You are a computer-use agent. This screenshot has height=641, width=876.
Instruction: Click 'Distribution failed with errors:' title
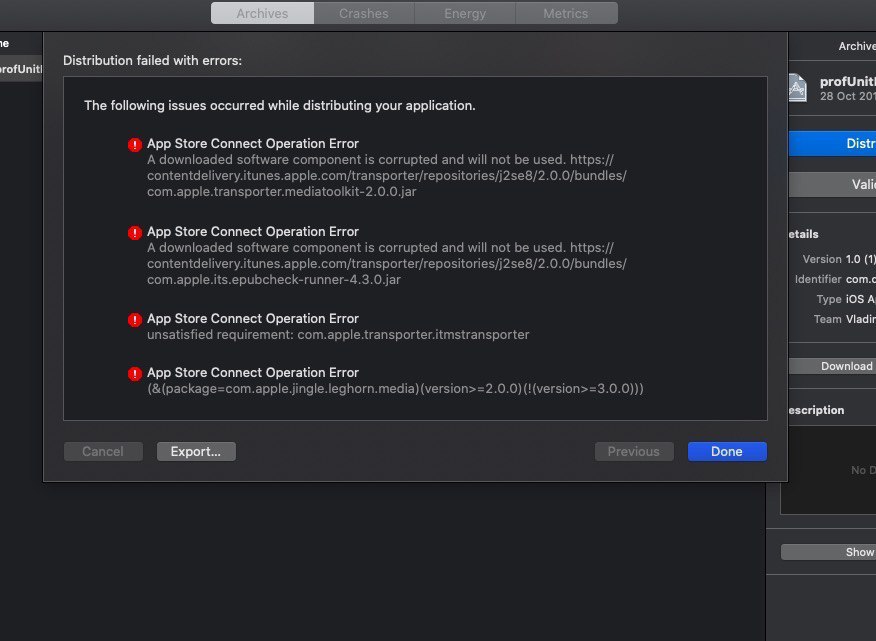(153, 60)
